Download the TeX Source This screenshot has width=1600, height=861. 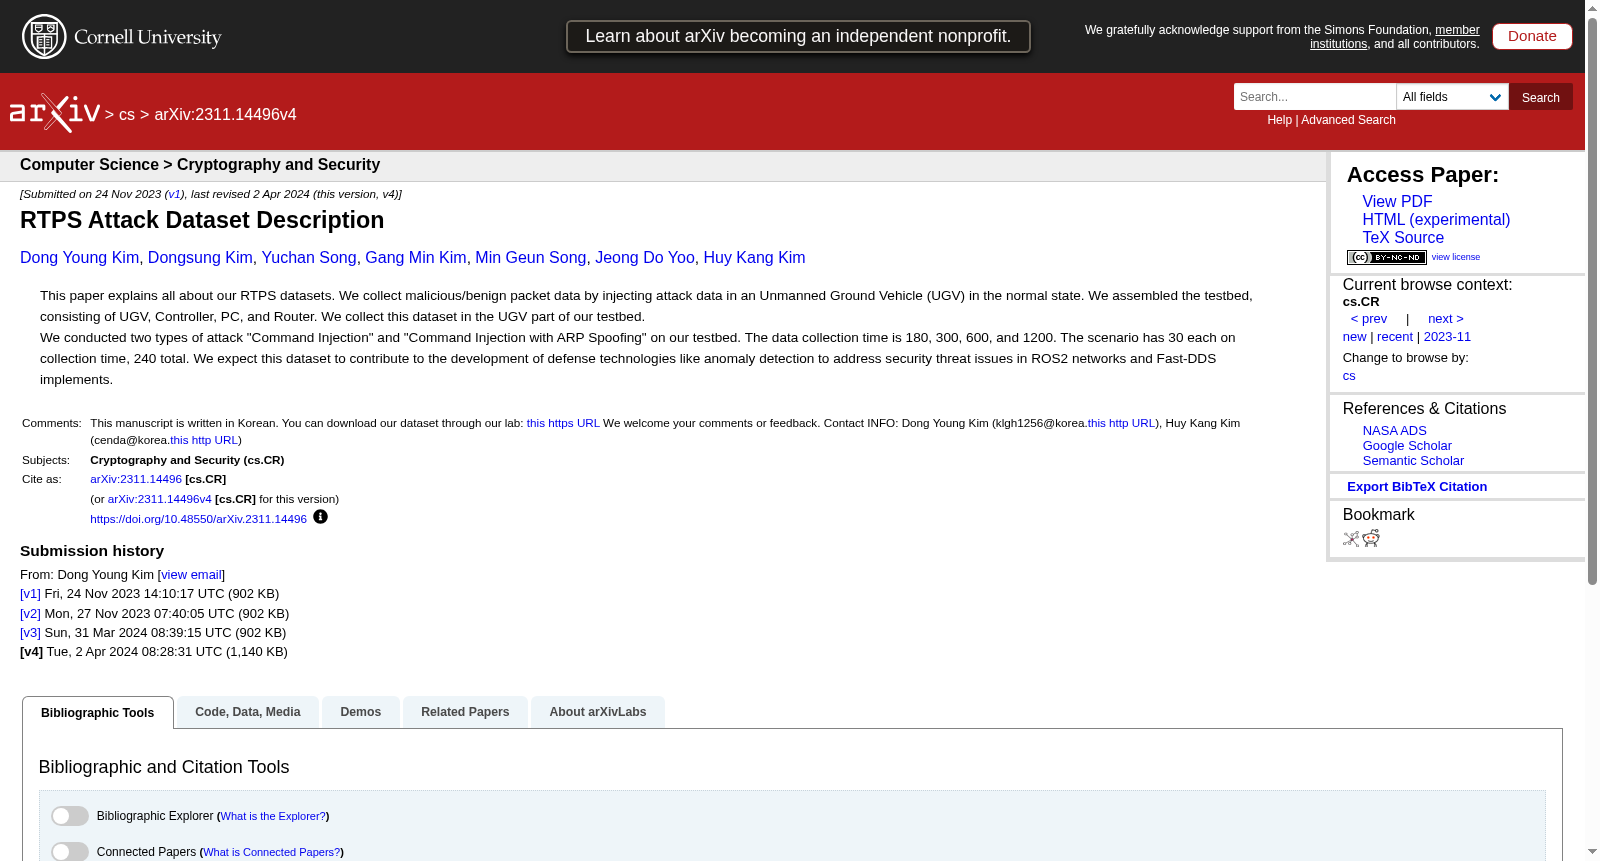[x=1403, y=237]
